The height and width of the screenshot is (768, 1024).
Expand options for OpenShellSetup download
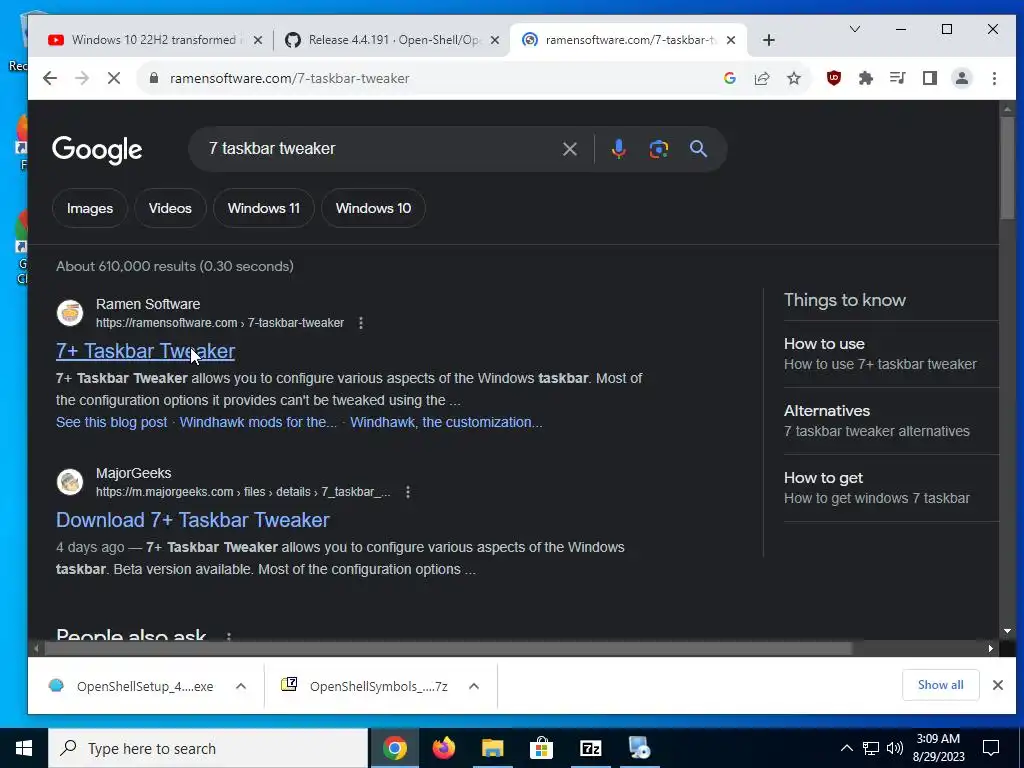(x=240, y=686)
